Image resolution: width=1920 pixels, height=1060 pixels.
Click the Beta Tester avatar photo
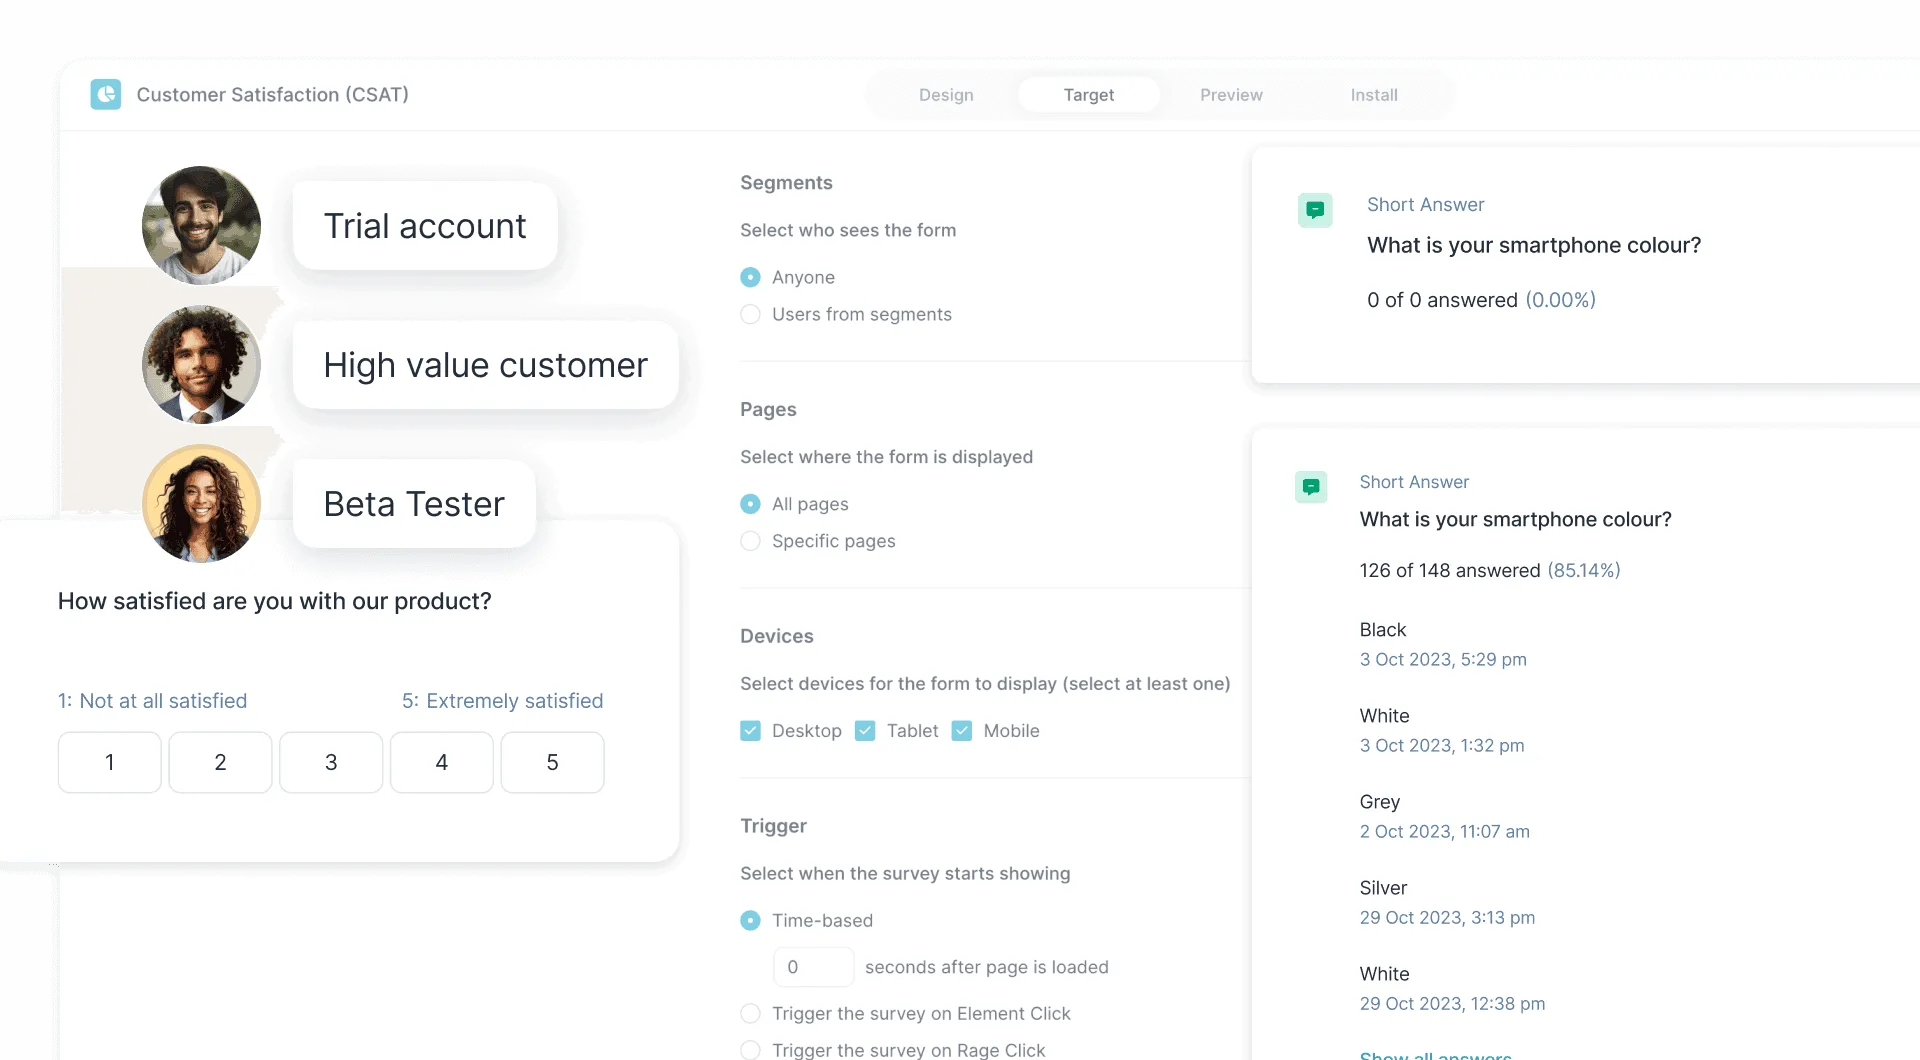200,503
